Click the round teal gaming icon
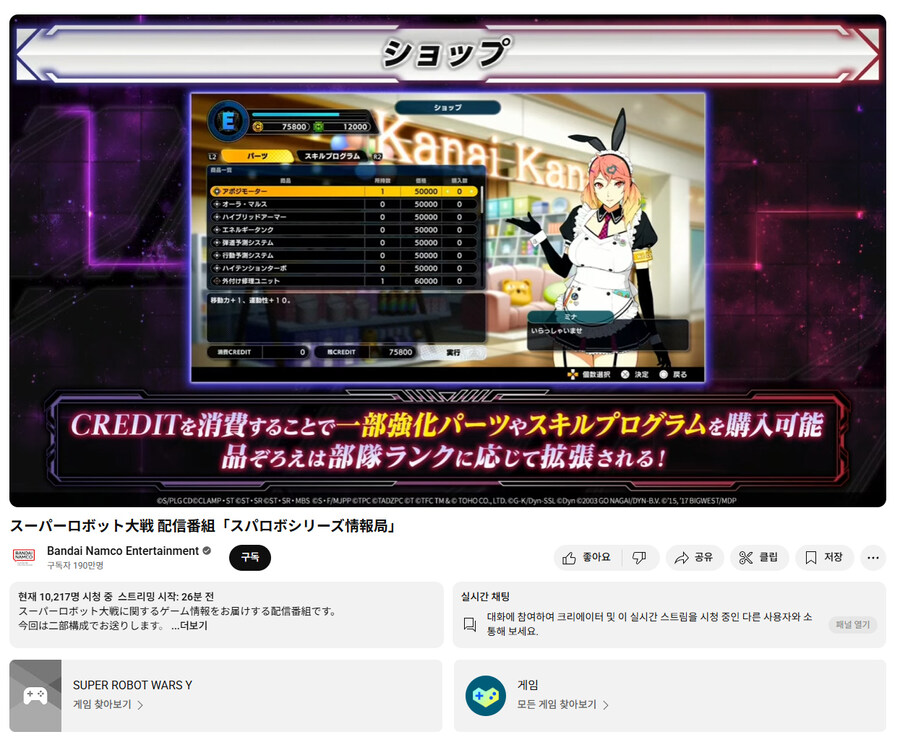Screen dimensions: 900x750 click(x=486, y=695)
